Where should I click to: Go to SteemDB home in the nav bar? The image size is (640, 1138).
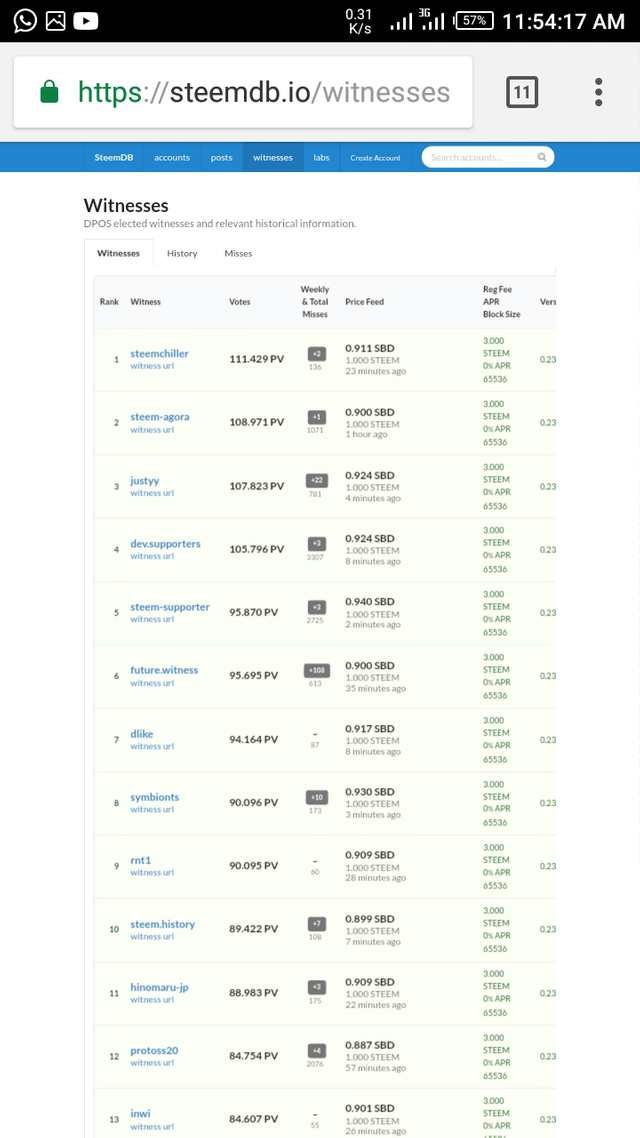tap(113, 157)
